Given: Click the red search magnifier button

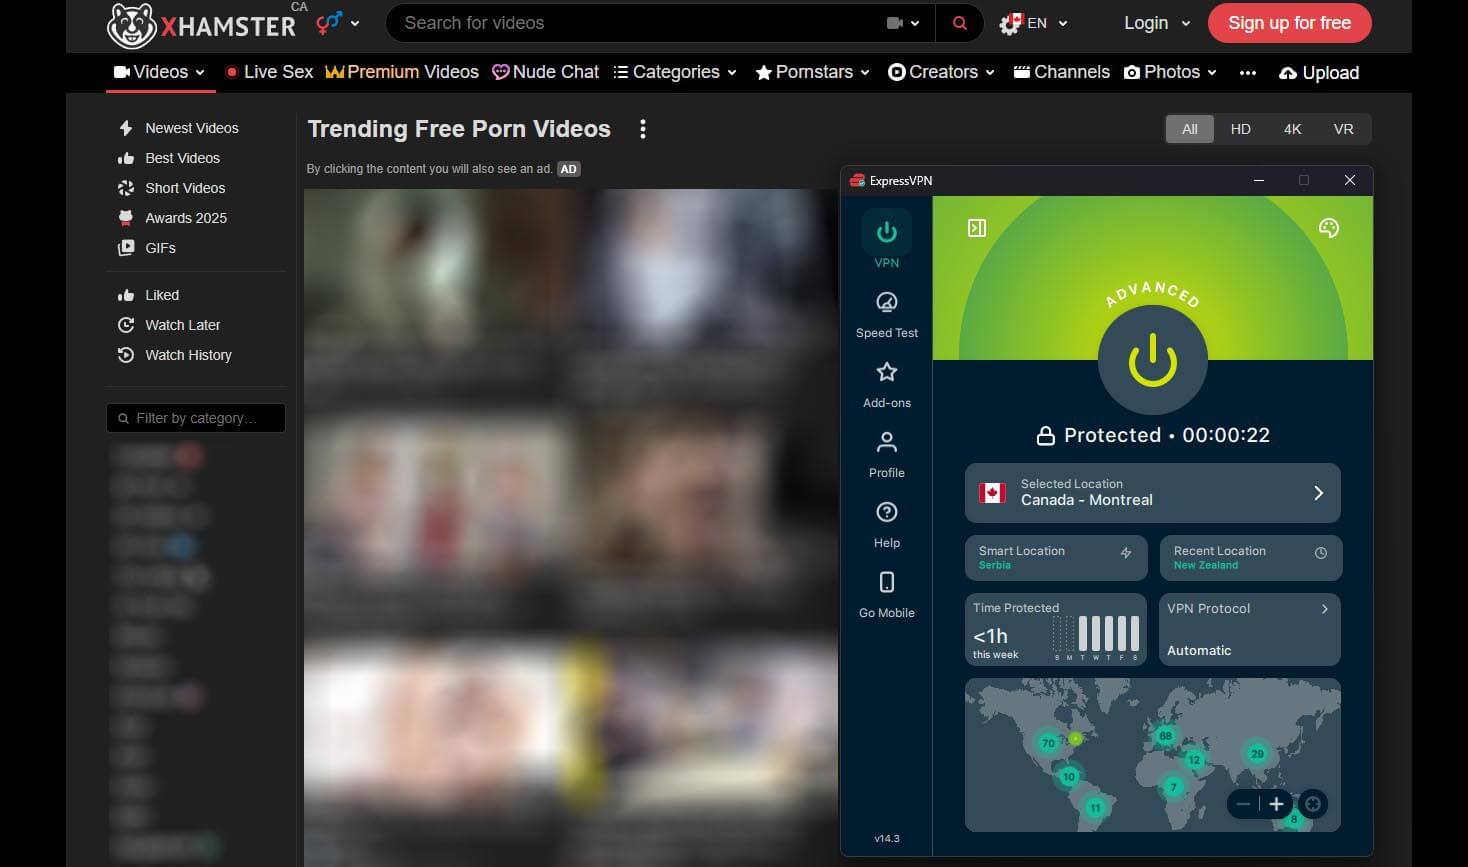Looking at the screenshot, I should click(959, 23).
